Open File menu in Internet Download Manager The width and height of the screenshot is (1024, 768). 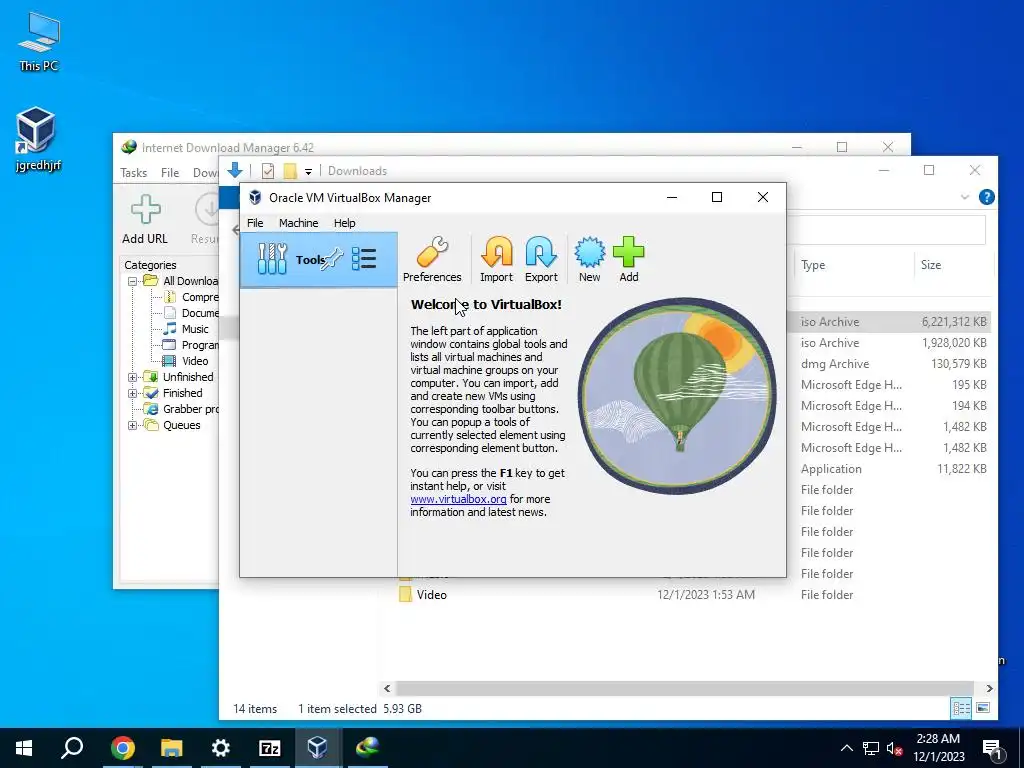click(170, 172)
